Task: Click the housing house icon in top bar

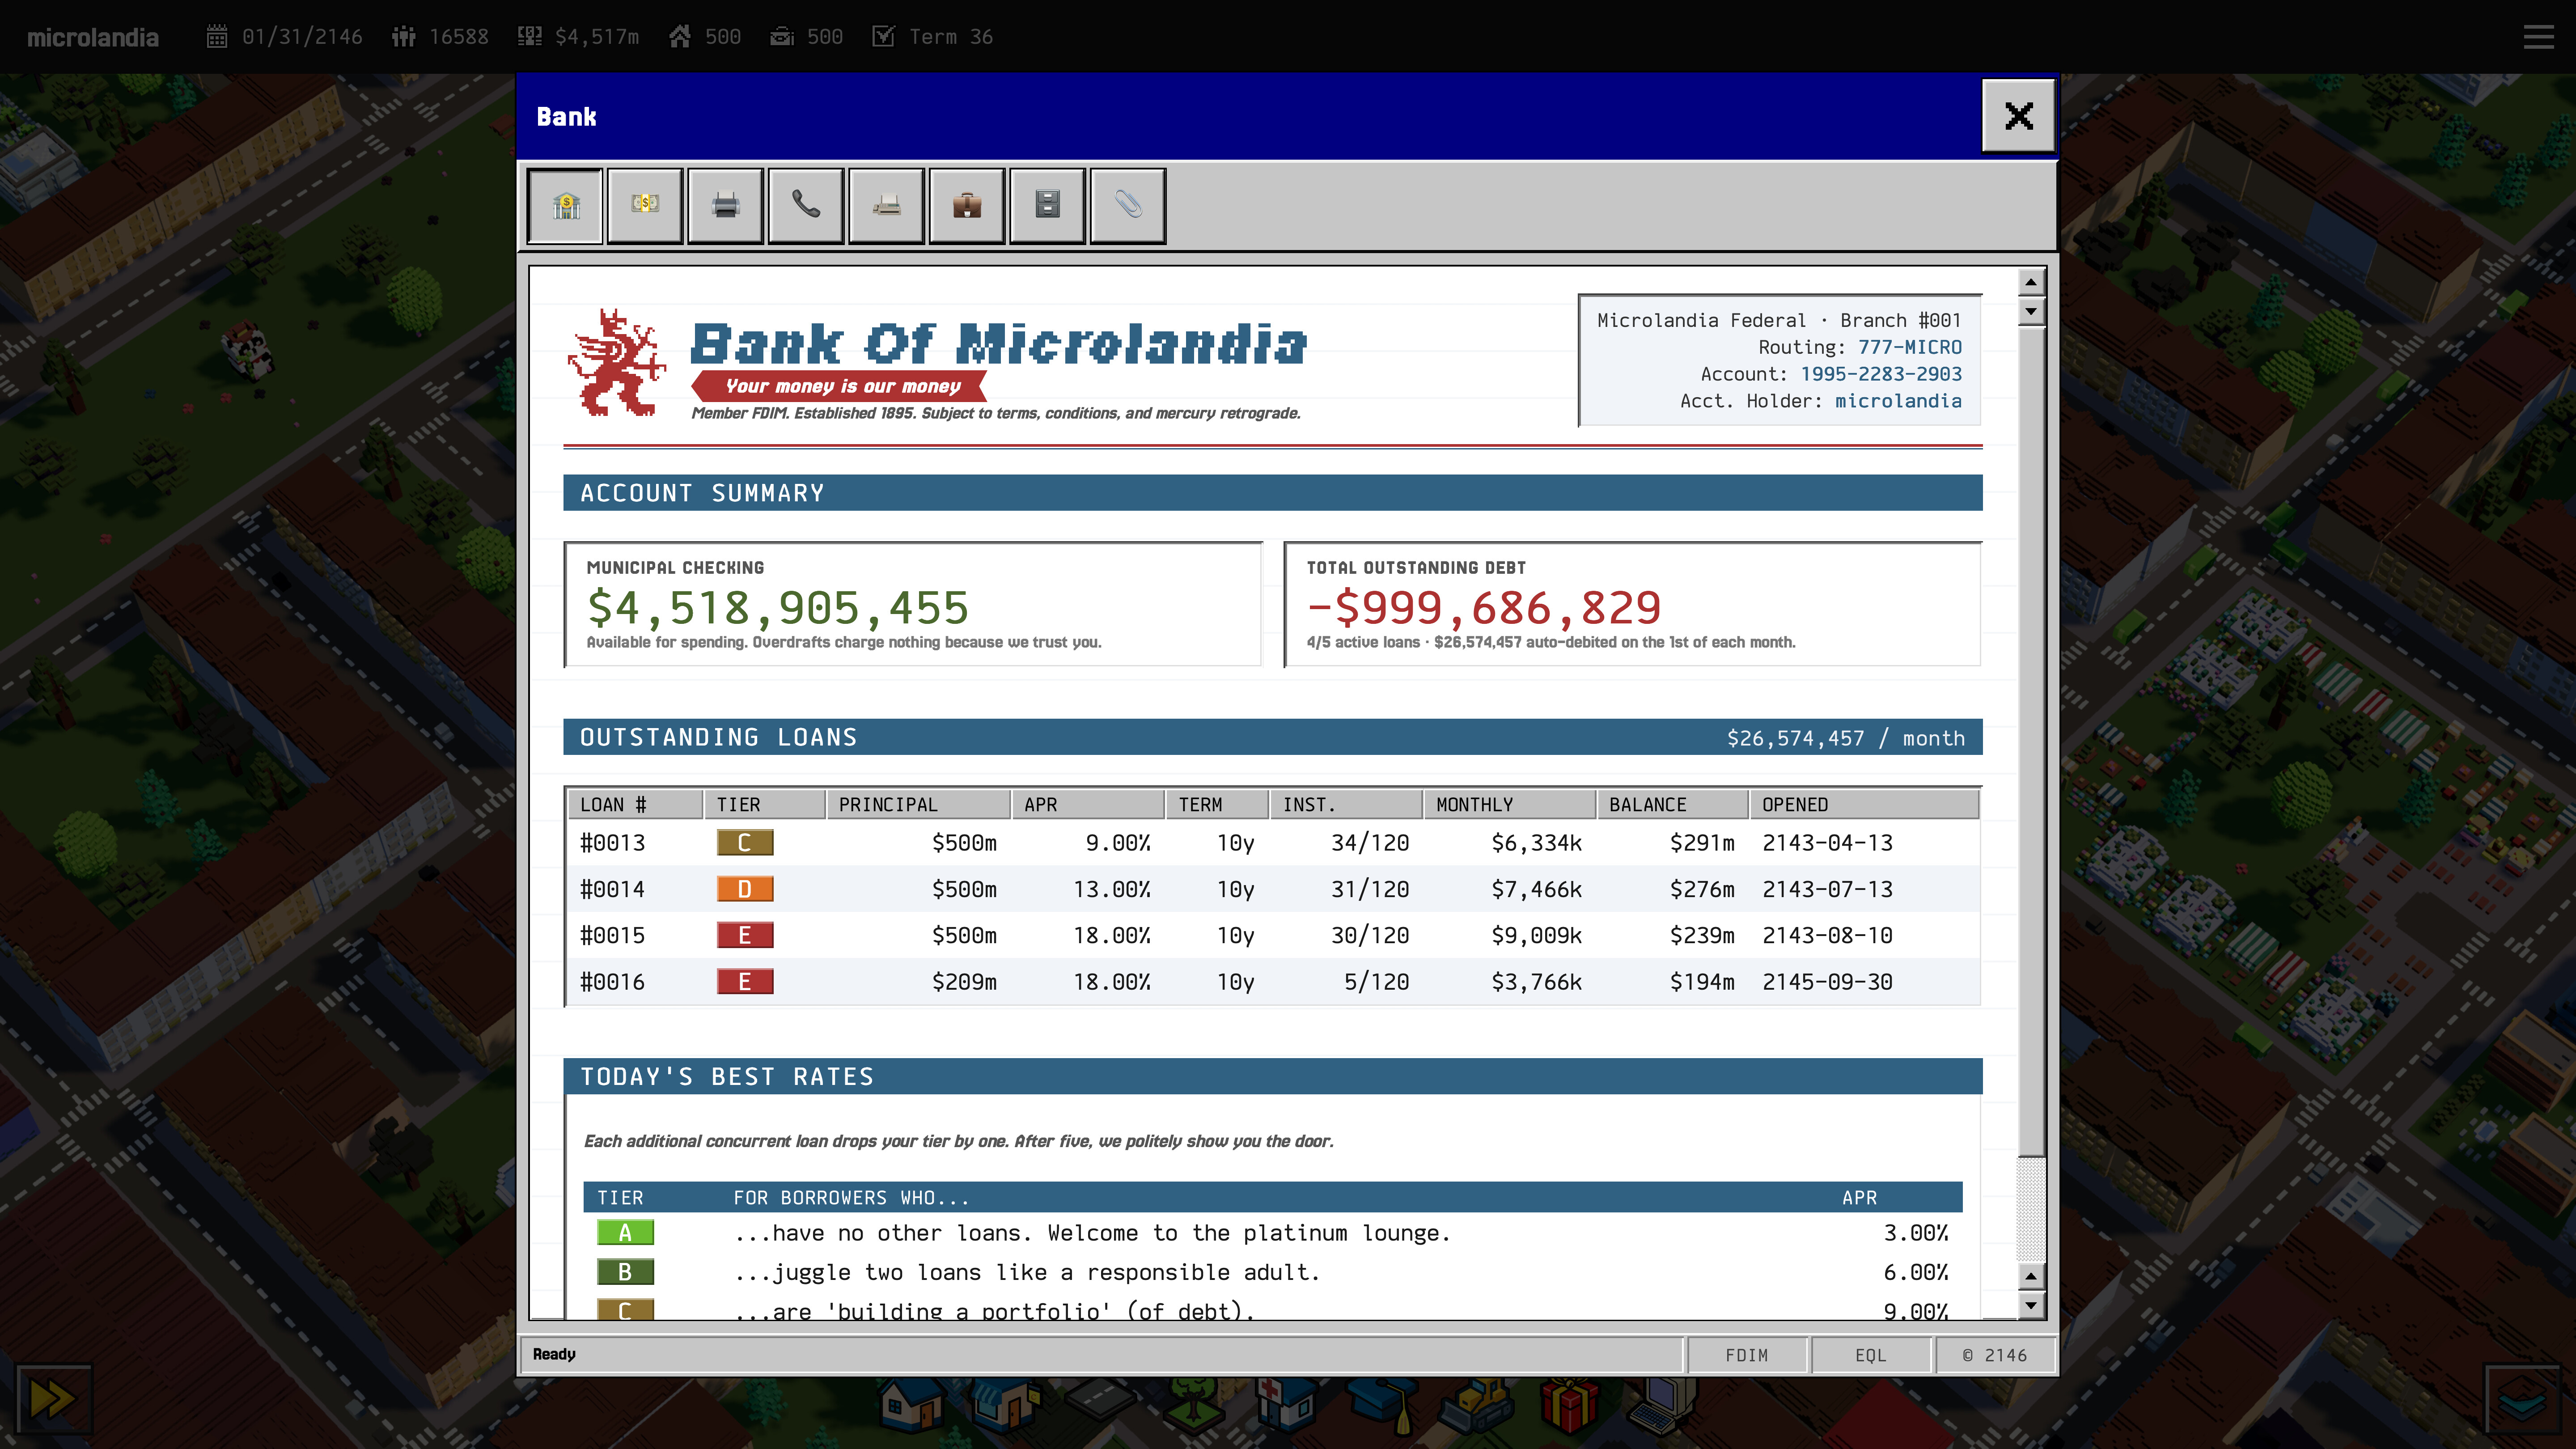Action: pyautogui.click(x=680, y=37)
